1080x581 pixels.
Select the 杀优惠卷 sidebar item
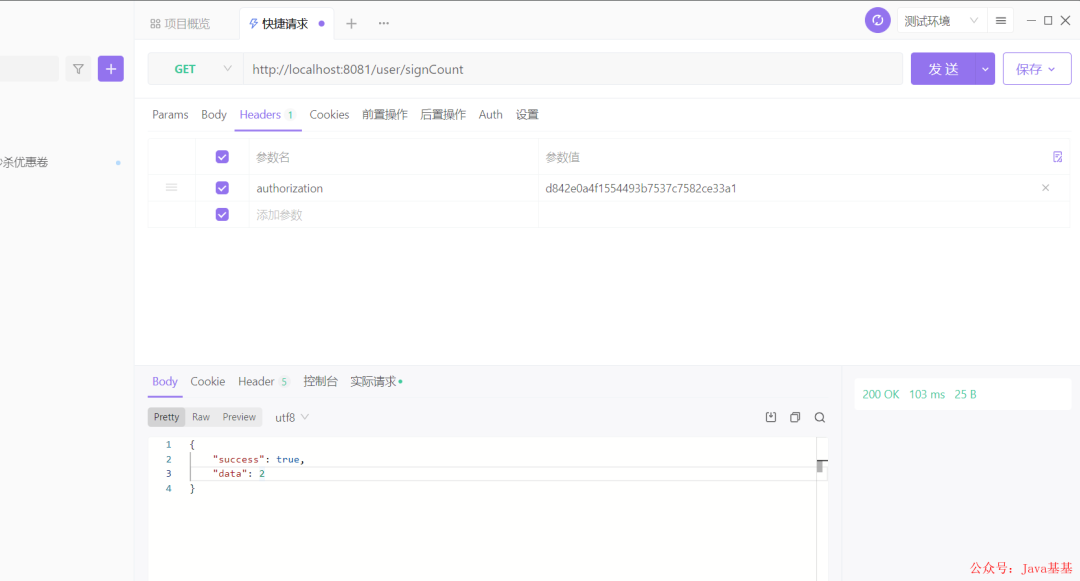tap(25, 162)
